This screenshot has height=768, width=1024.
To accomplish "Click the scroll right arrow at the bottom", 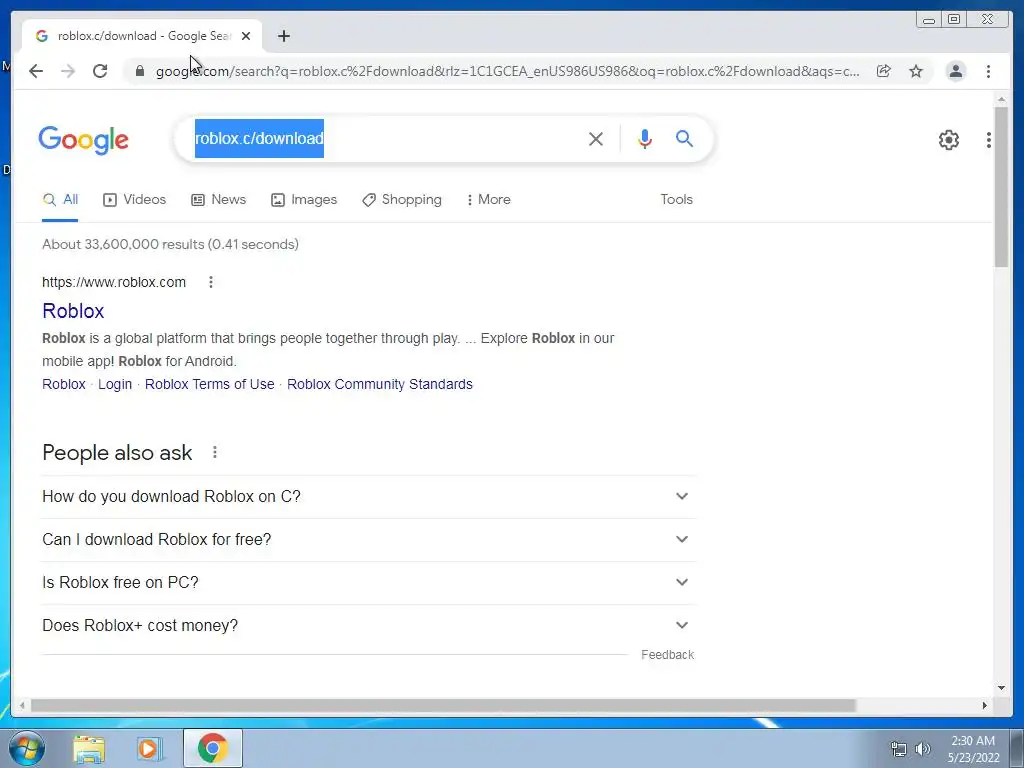I will point(985,705).
